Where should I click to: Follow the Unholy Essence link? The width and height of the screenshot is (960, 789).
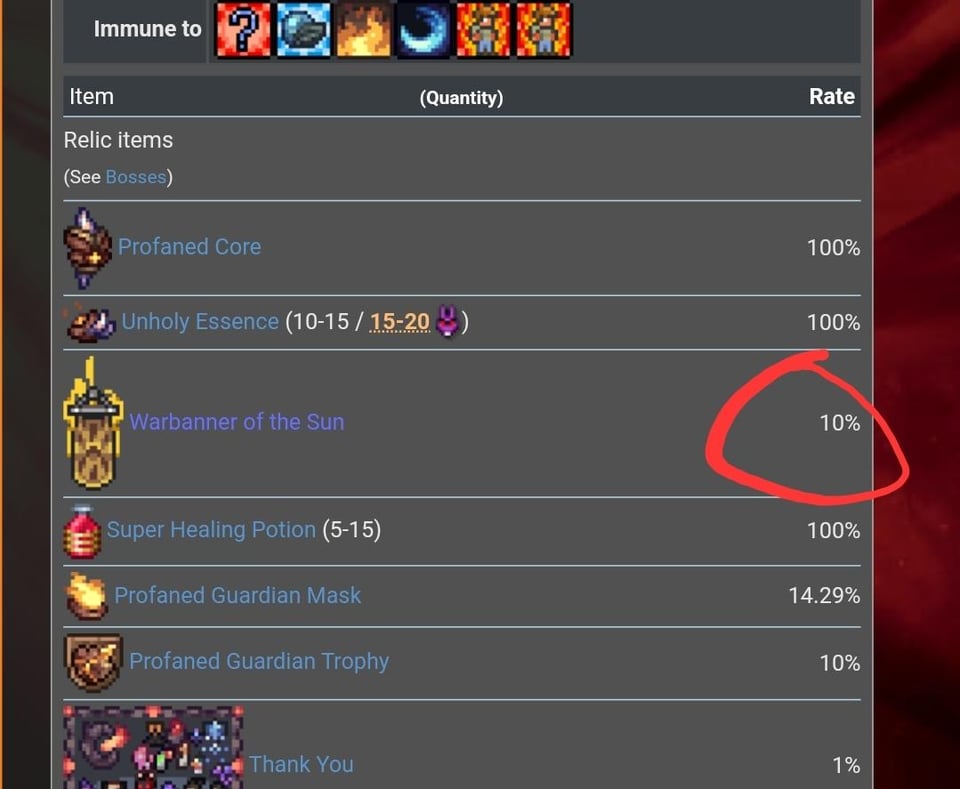[200, 322]
